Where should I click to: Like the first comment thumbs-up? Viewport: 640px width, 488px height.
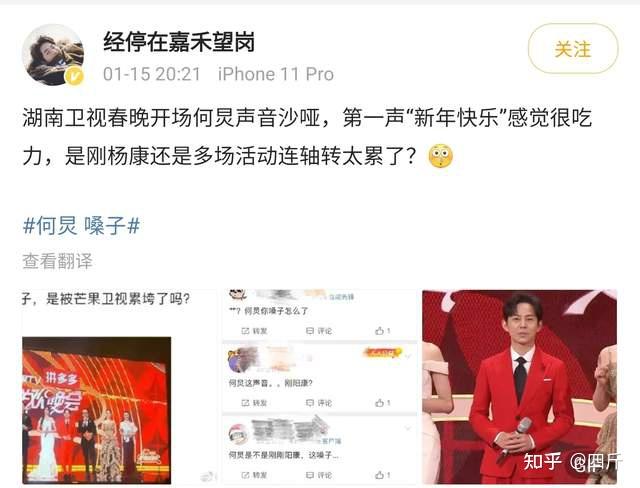click(x=383, y=331)
